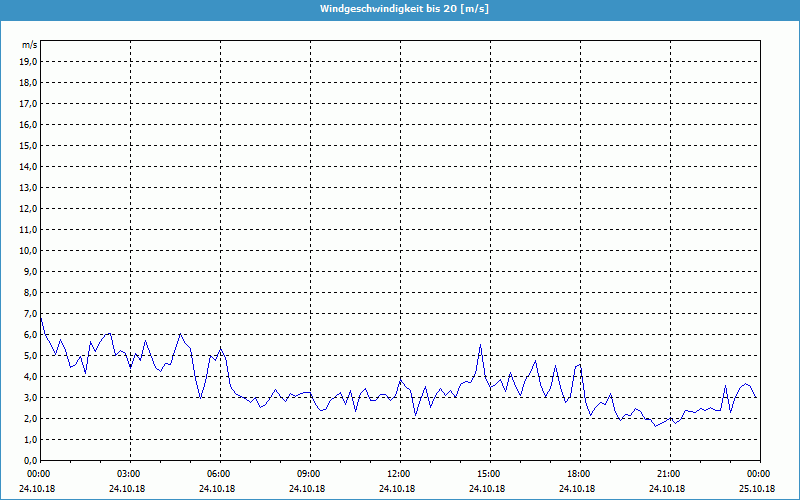The image size is (800, 500).
Task: Click the 06:00 time axis label
Action: point(219,474)
